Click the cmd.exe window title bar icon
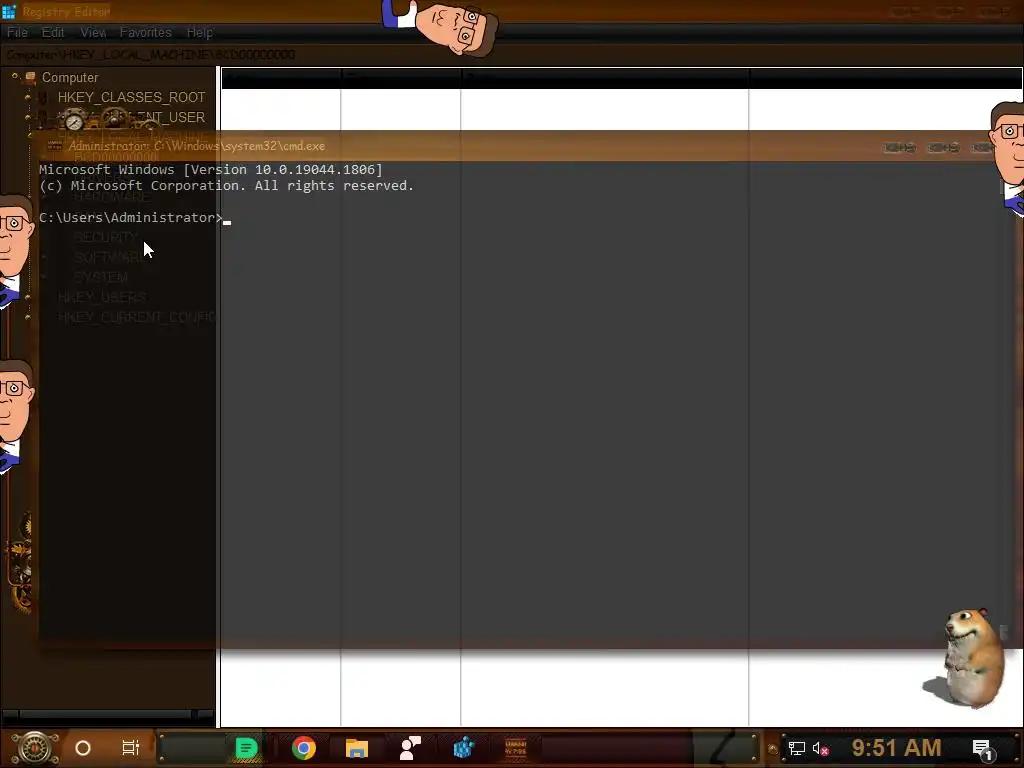 (x=55, y=146)
